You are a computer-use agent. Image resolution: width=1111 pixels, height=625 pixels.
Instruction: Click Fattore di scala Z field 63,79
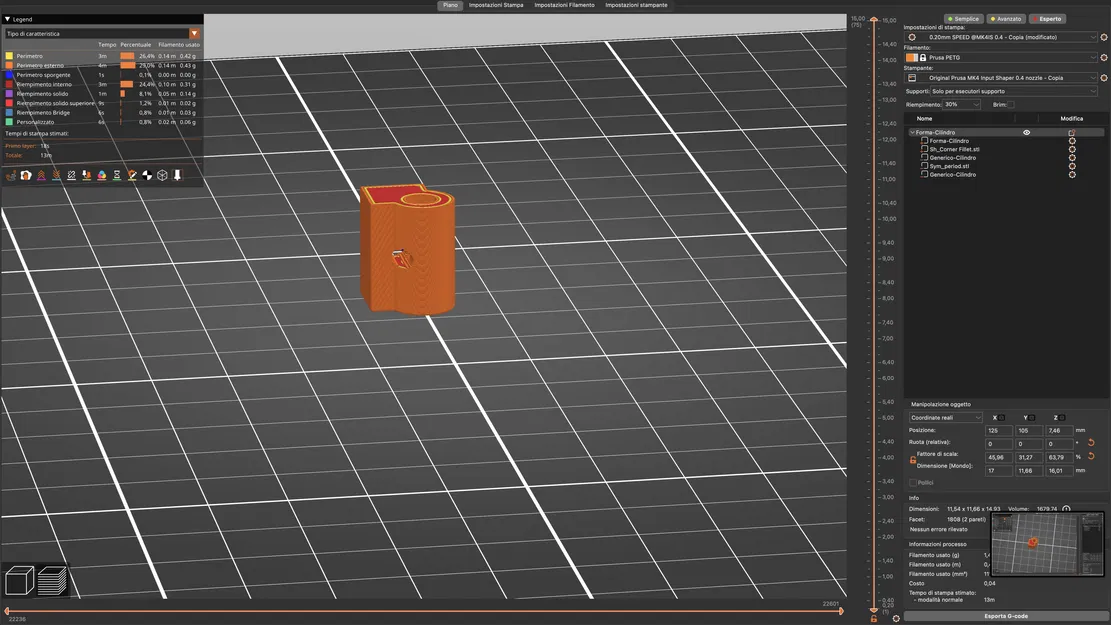(1059, 457)
